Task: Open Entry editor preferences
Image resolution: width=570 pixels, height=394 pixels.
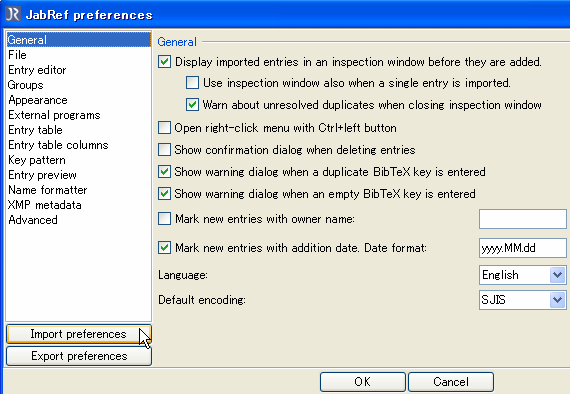Action: click(79, 70)
